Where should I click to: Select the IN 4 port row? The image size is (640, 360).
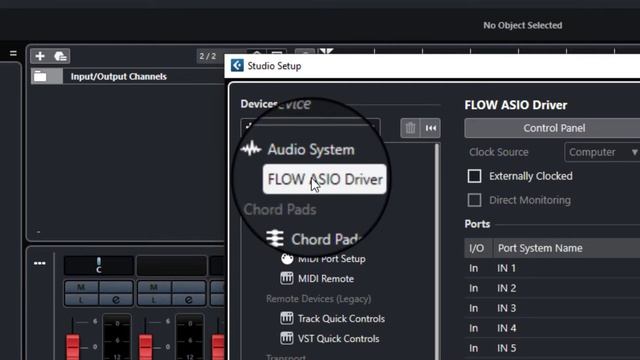[x=552, y=328]
